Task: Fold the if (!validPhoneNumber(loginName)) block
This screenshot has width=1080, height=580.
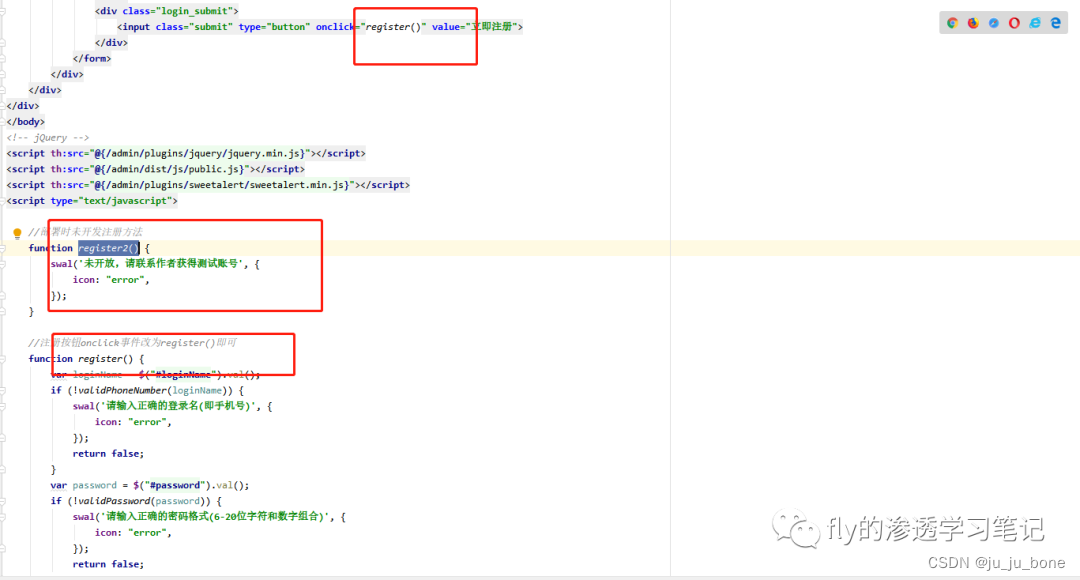Action: point(3,391)
